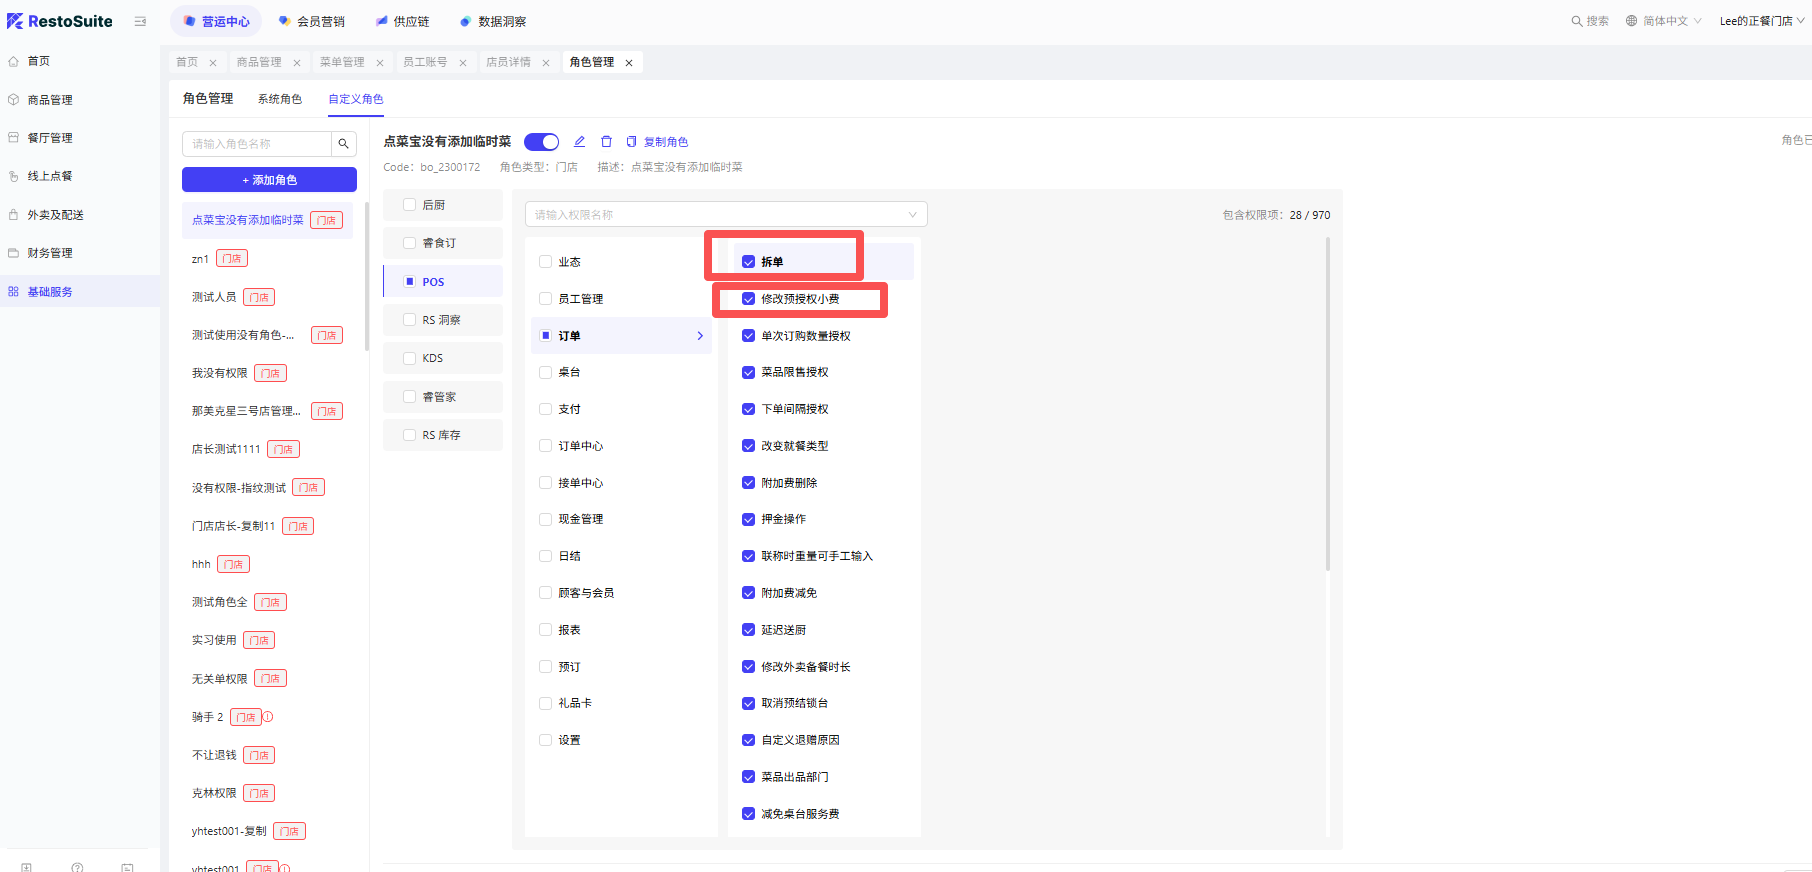Click the edit pencil icon beside role name

tap(579, 142)
